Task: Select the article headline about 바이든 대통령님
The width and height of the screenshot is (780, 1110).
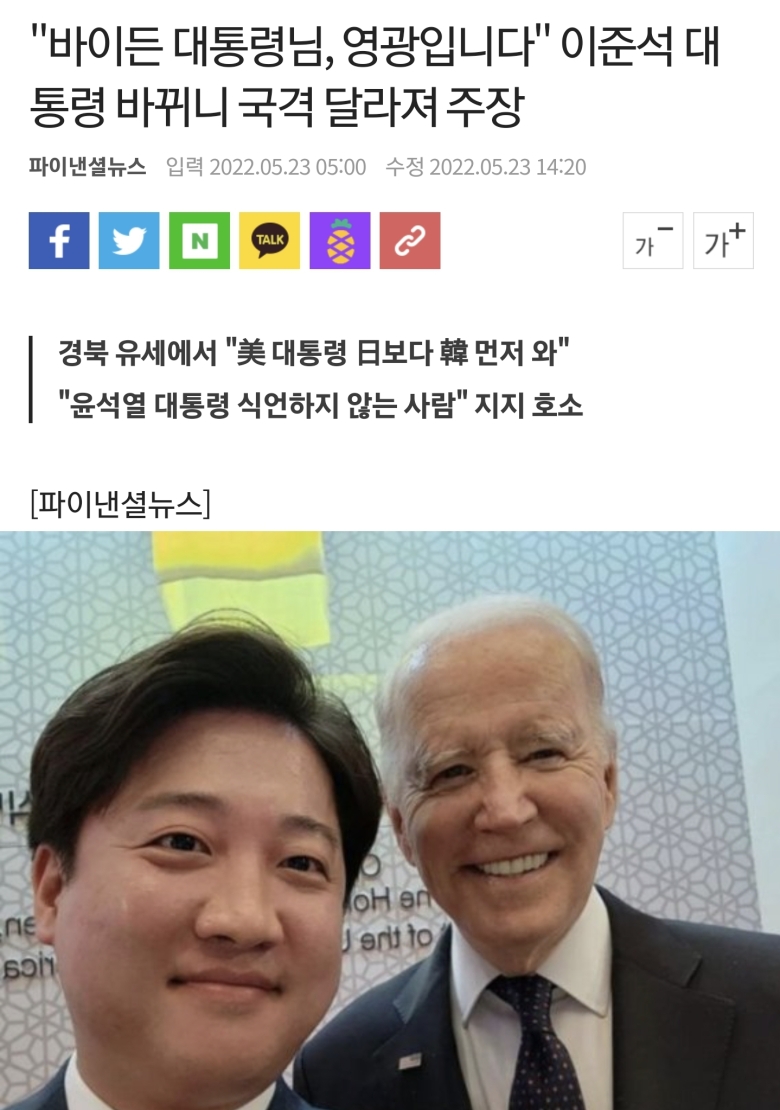Action: coord(375,76)
